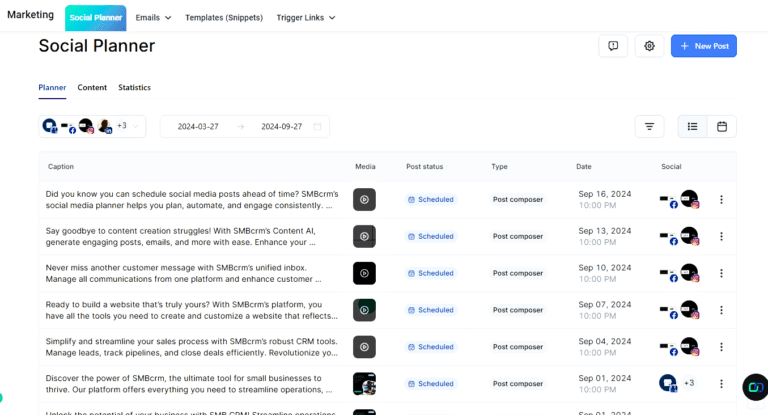Click Instagram account icon on Sep 16 row
Image resolution: width=768 pixels, height=415 pixels.
click(690, 199)
